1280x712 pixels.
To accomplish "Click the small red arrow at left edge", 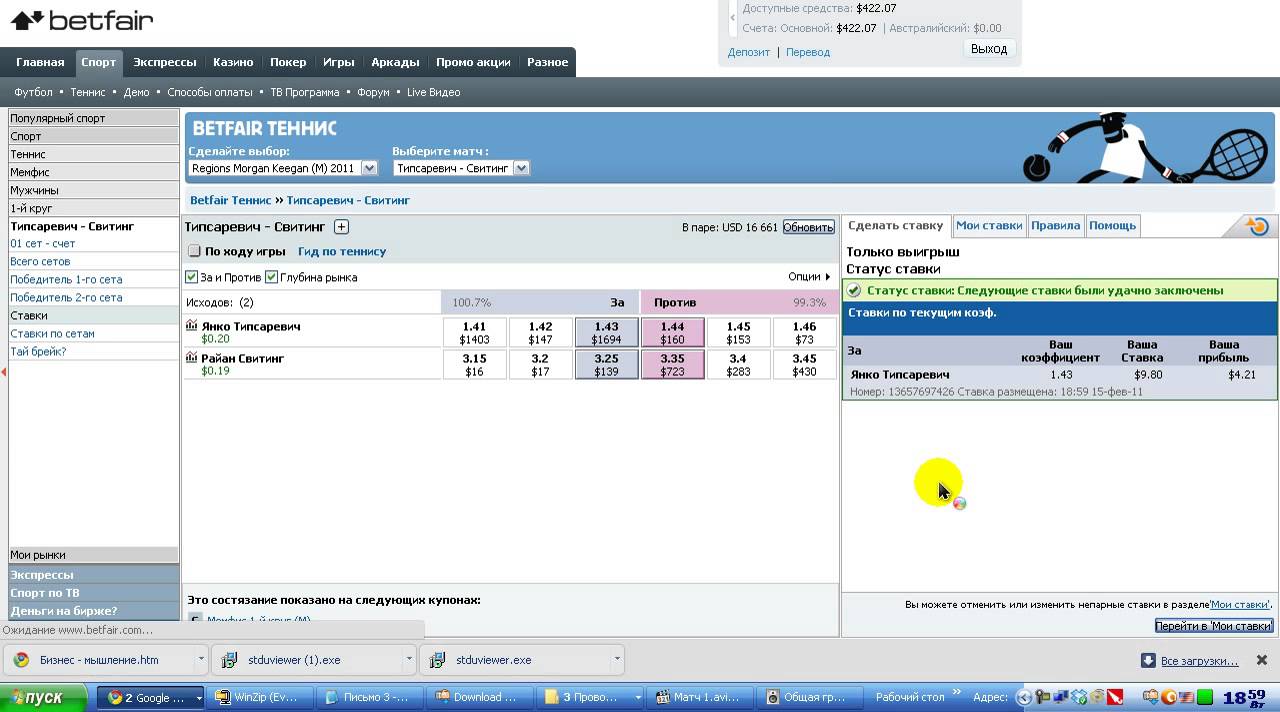I will click(x=4, y=372).
